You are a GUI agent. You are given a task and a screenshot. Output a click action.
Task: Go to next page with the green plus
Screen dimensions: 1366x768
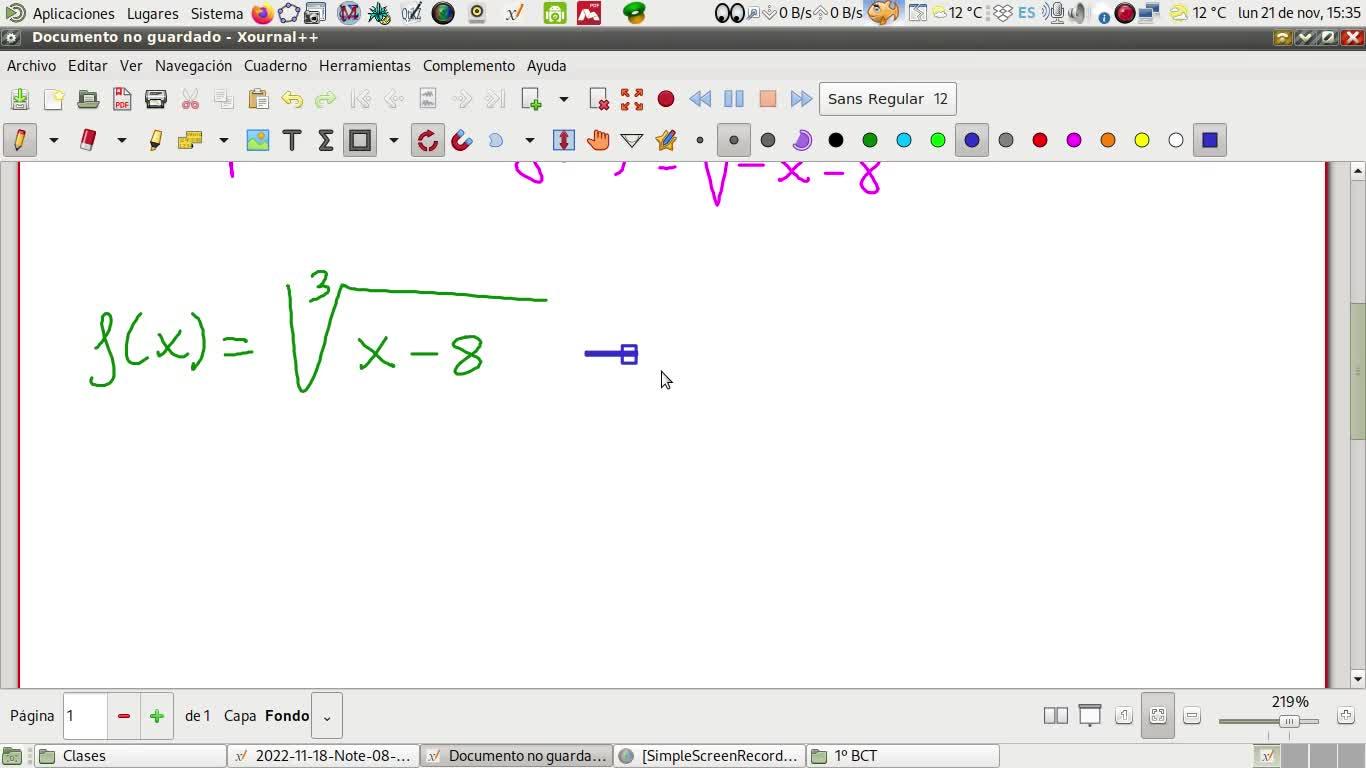(x=157, y=716)
